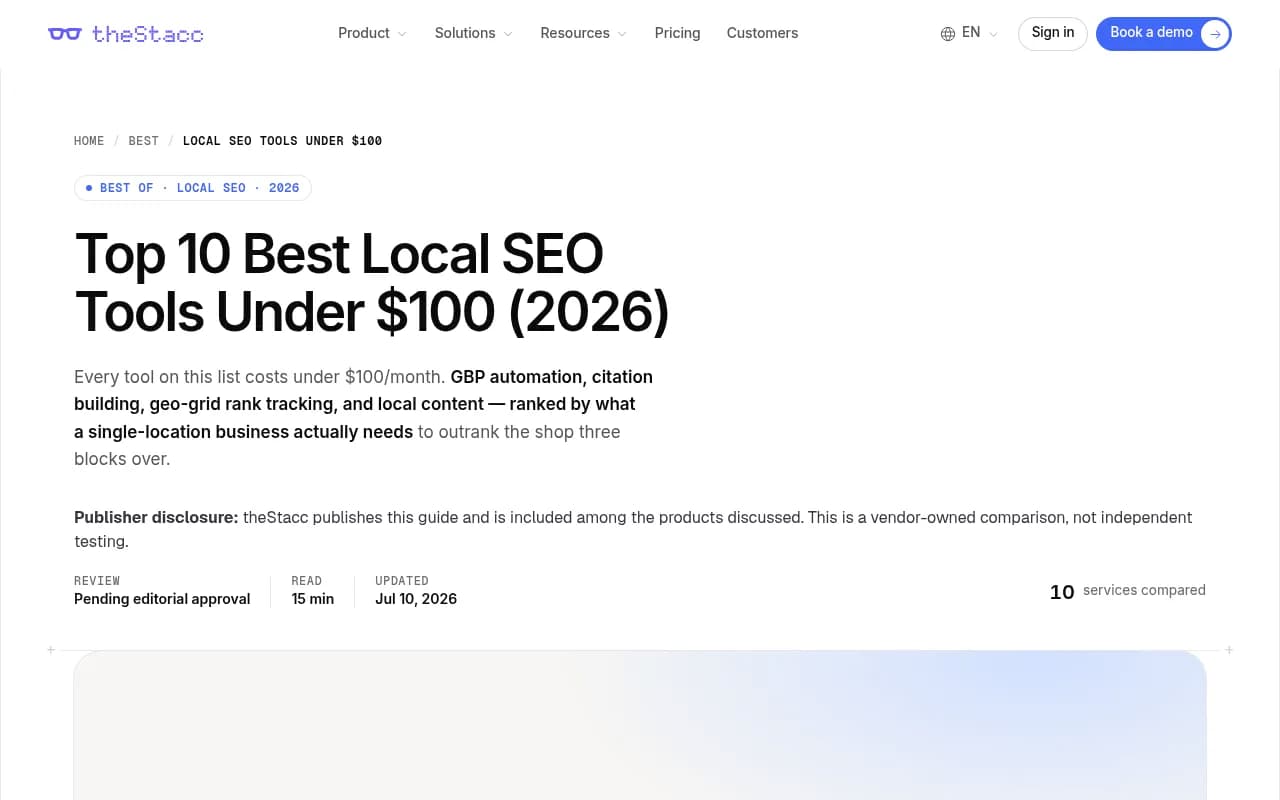
Task: Follow HOME breadcrumb link
Action: [x=89, y=141]
